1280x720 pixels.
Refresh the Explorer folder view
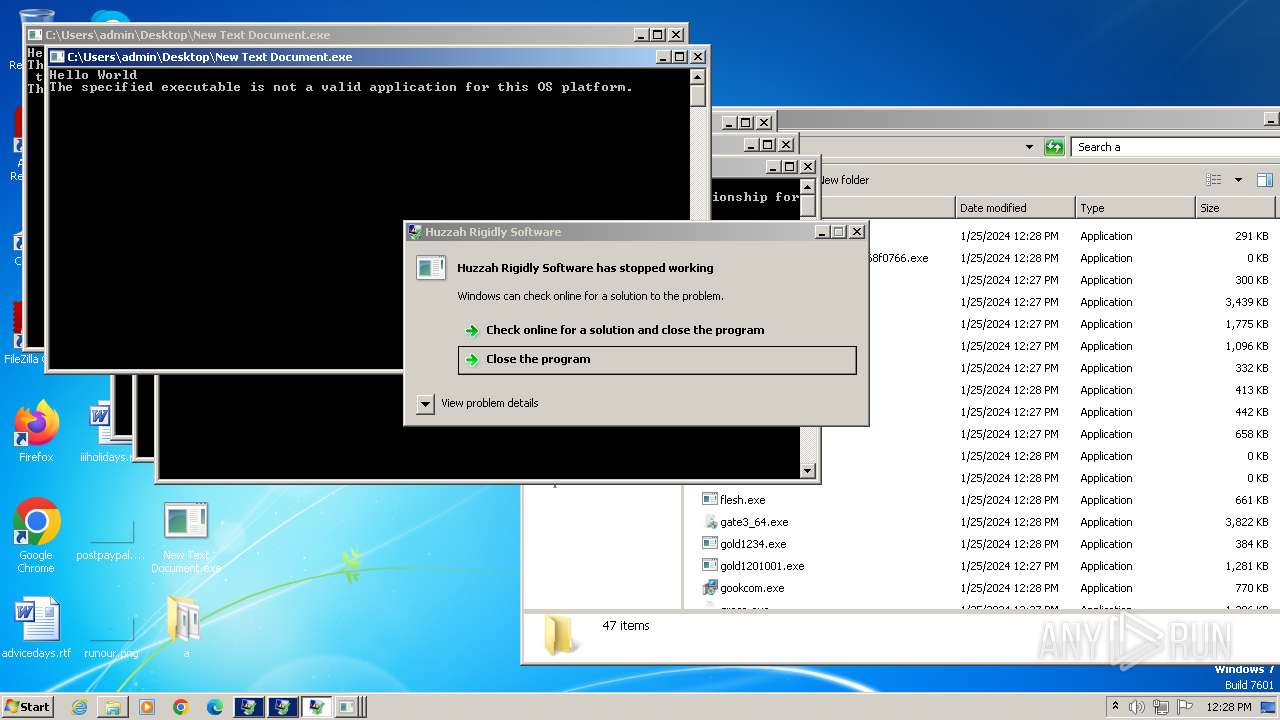point(1054,147)
